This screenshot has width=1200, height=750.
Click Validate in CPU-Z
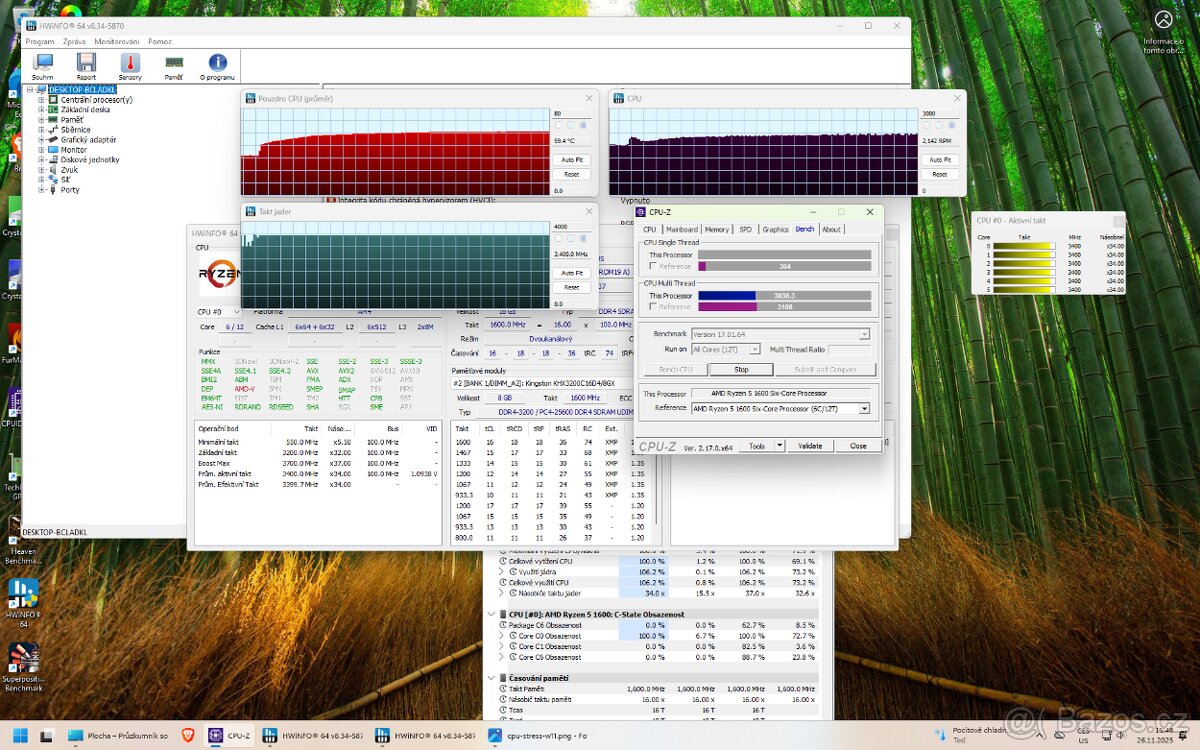[810, 445]
